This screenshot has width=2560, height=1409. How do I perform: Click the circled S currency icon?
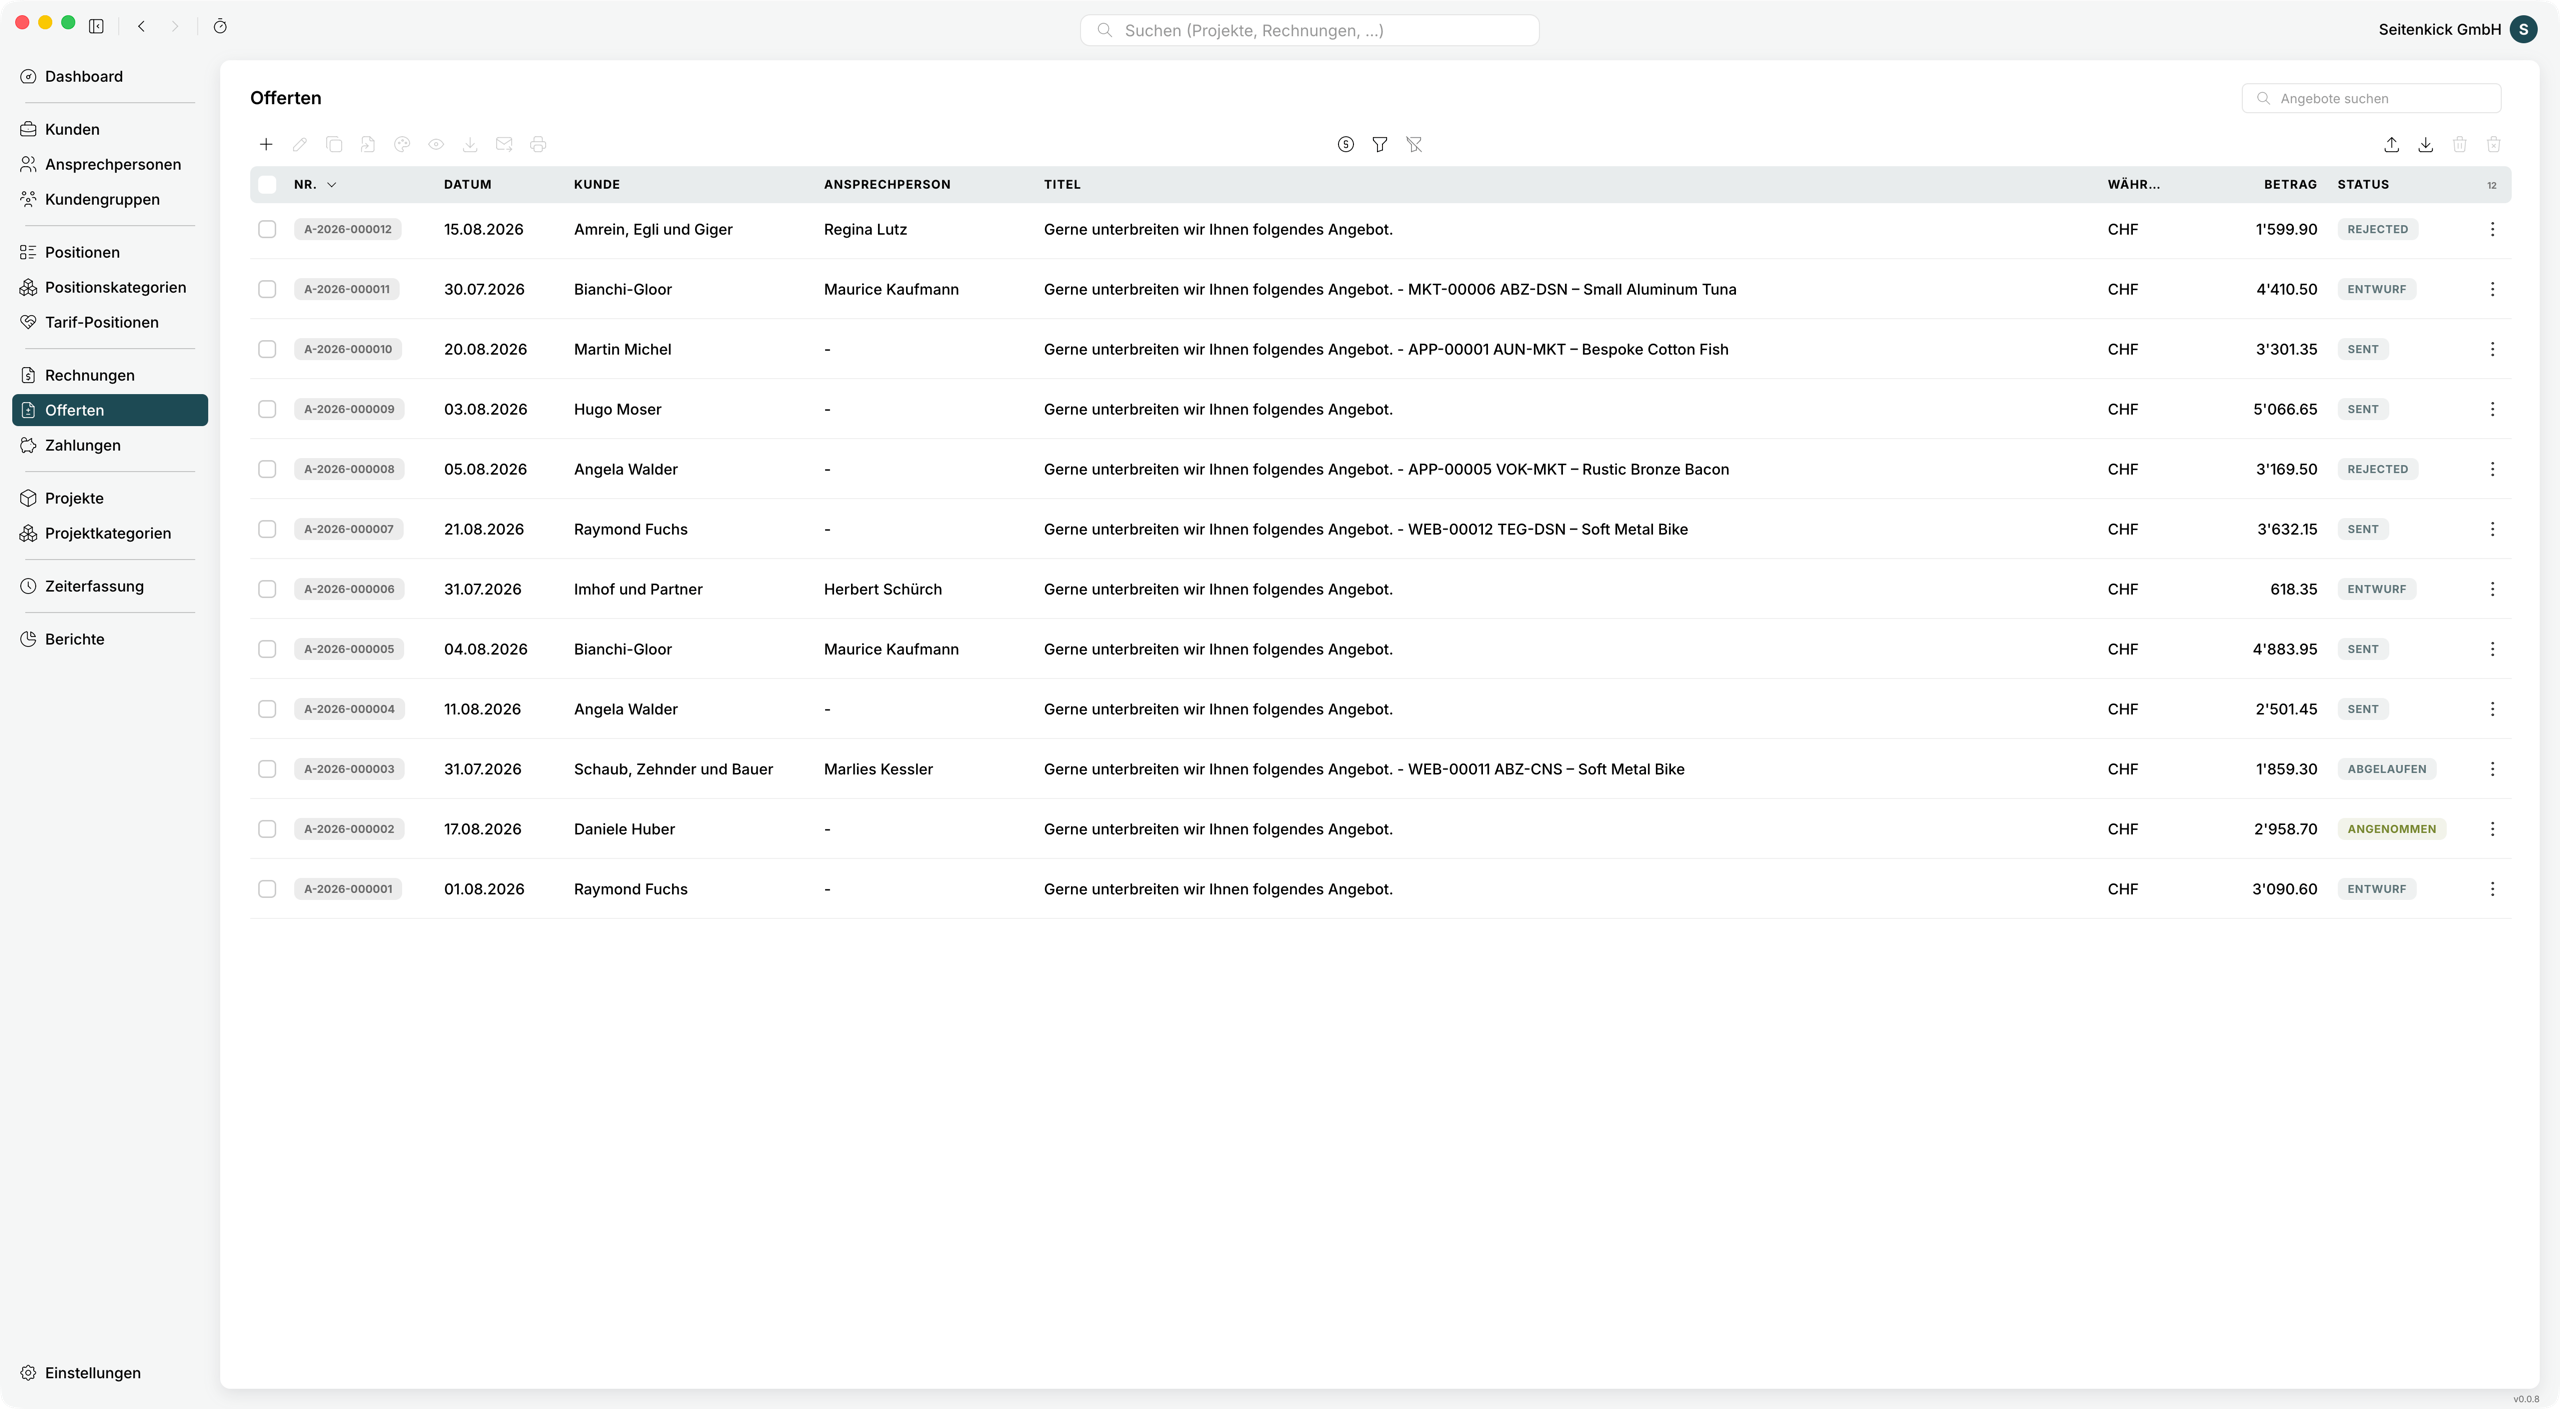(x=1346, y=144)
